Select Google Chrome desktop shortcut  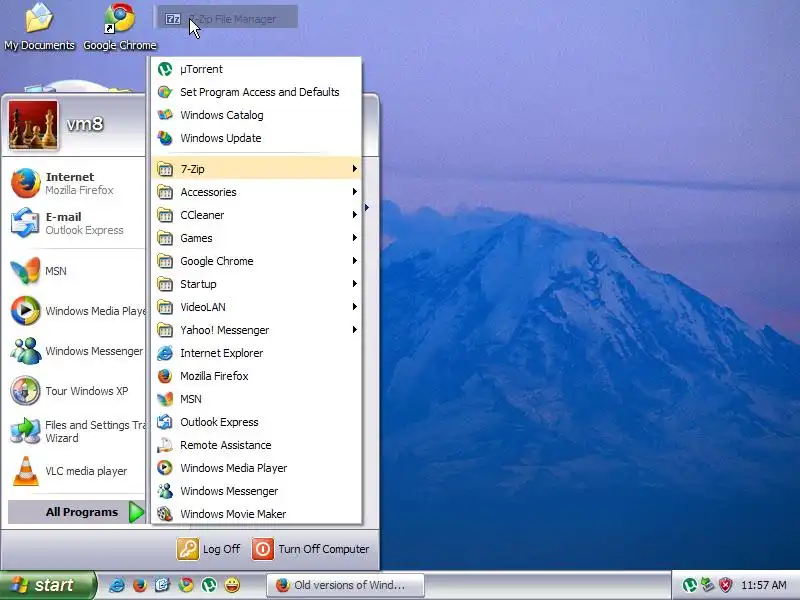(120, 27)
